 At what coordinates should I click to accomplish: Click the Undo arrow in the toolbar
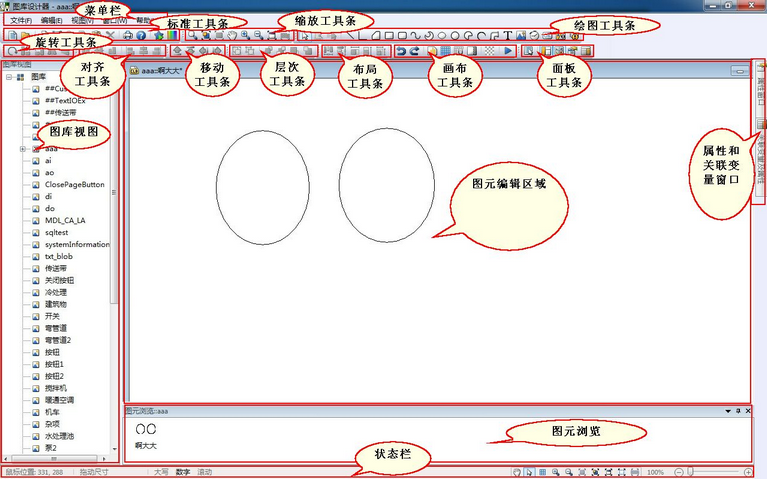click(401, 50)
